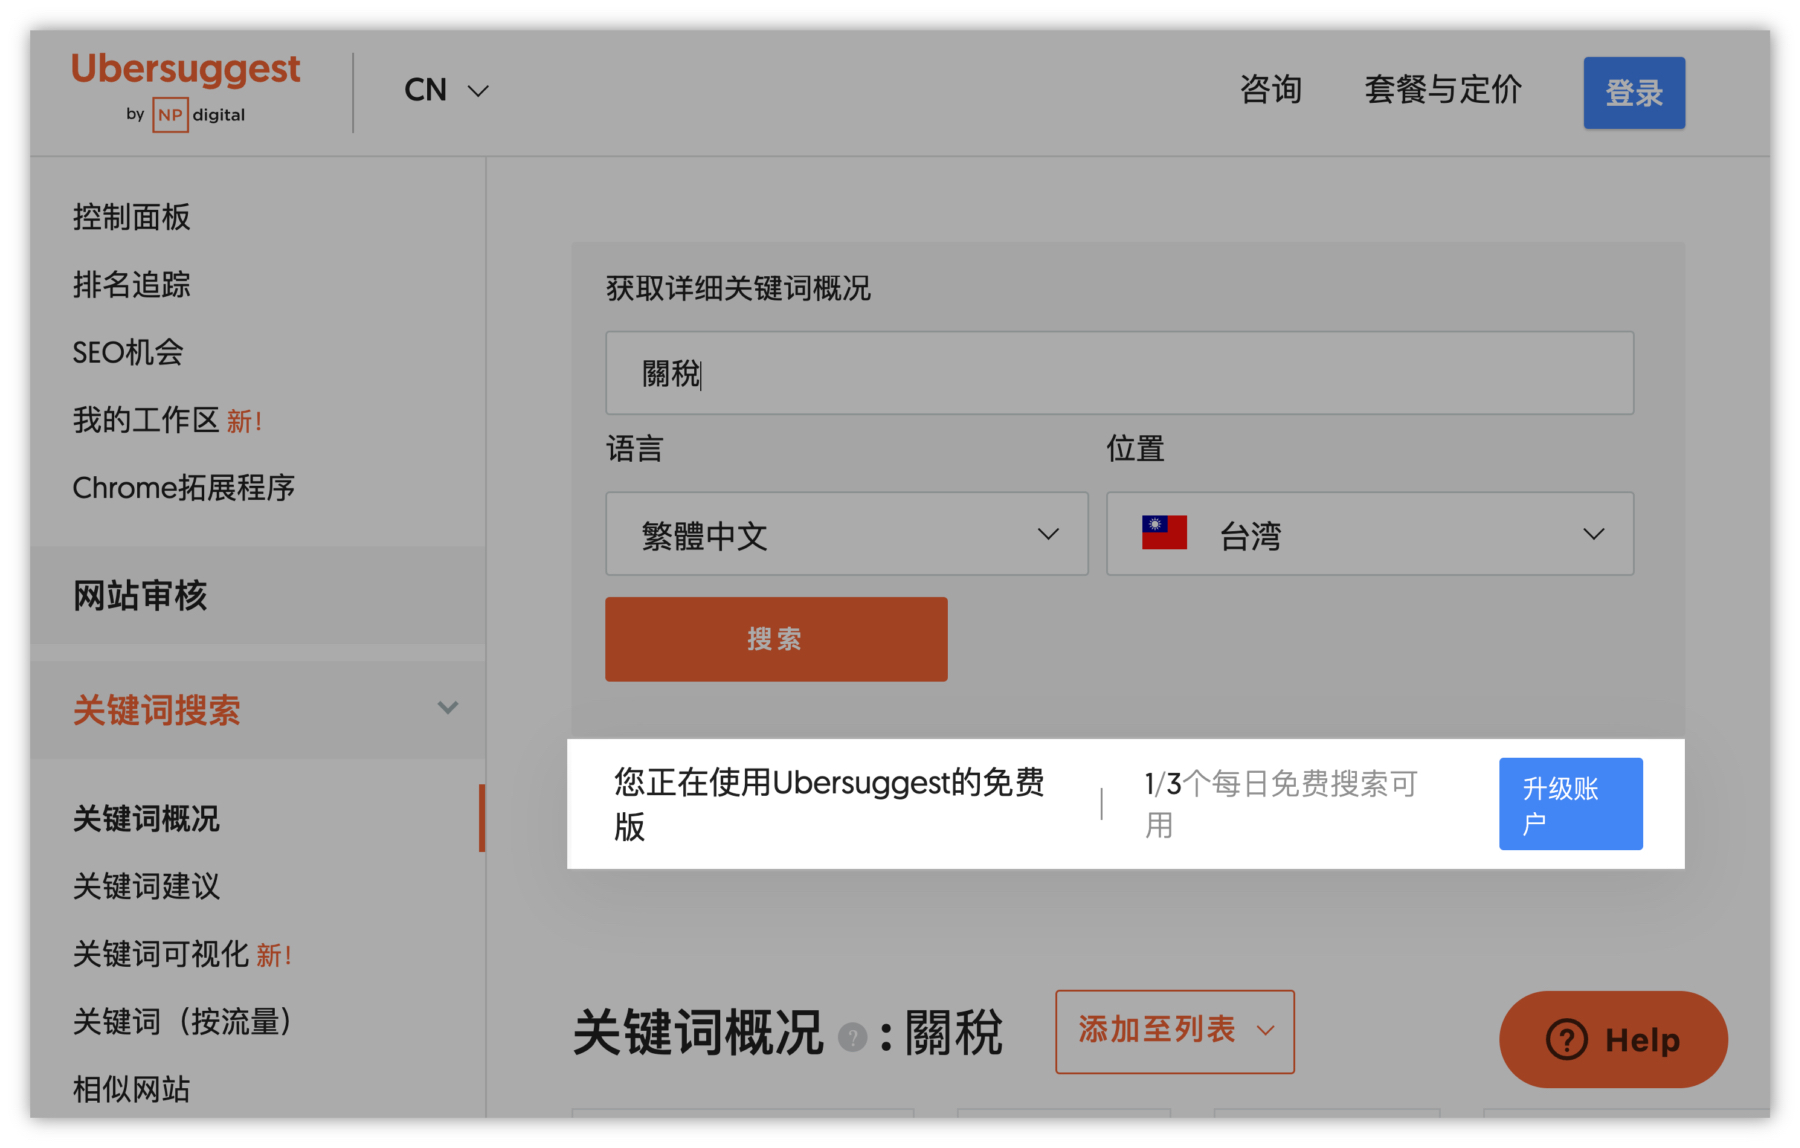
Task: Open 排名追踪 in the sidebar
Action: tap(131, 285)
